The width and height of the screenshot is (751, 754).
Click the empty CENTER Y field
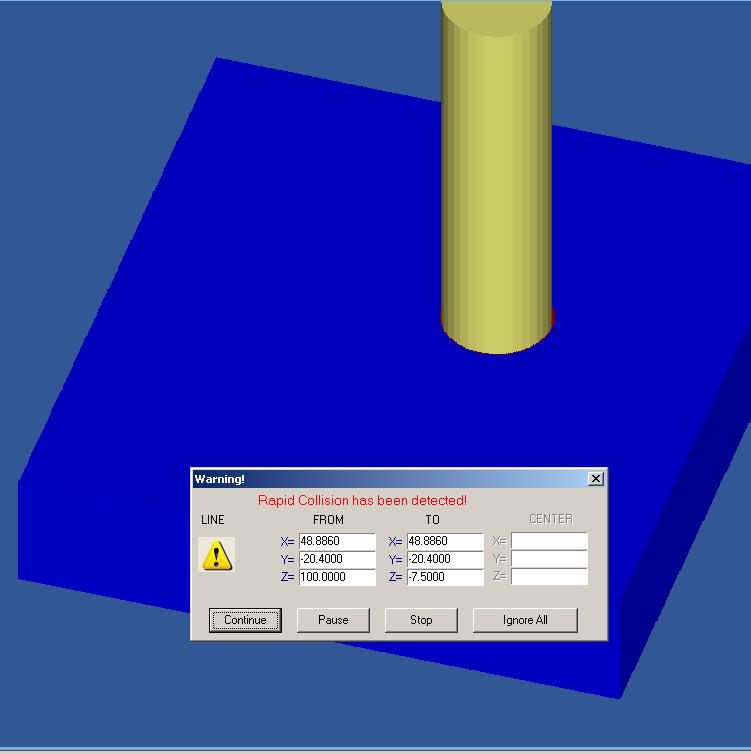[549, 559]
